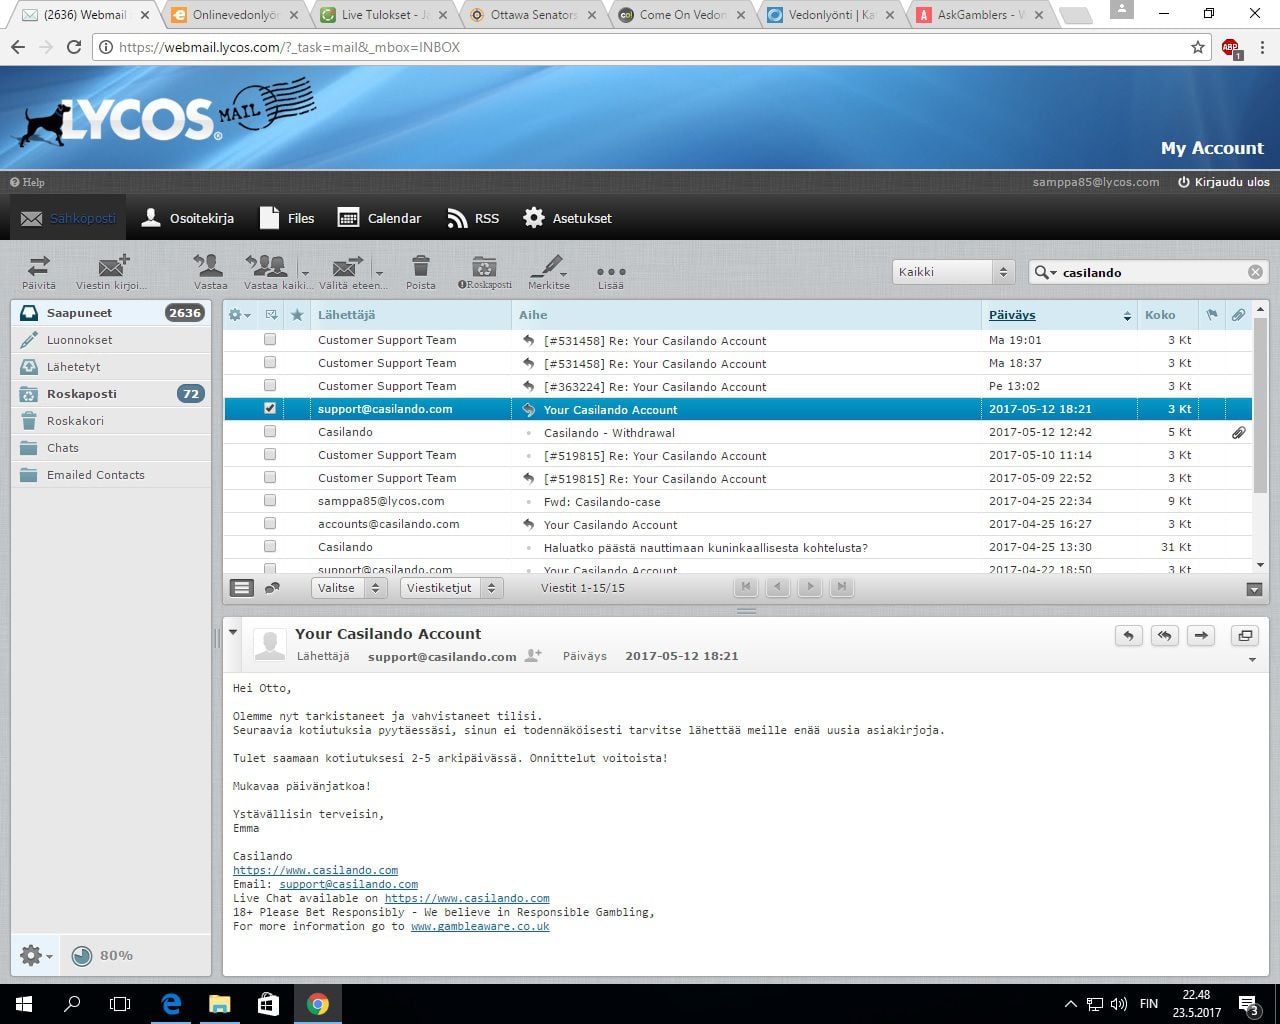The width and height of the screenshot is (1280, 1024).
Task: Open My Account link
Action: point(1212,148)
